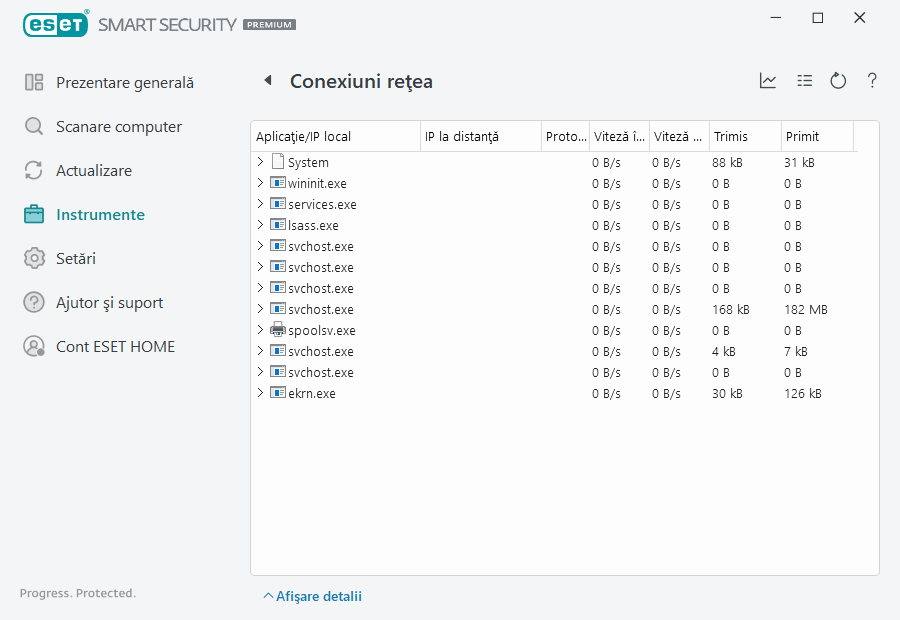This screenshot has height=620, width=900.
Task: Click the System file icon
Action: 278,162
